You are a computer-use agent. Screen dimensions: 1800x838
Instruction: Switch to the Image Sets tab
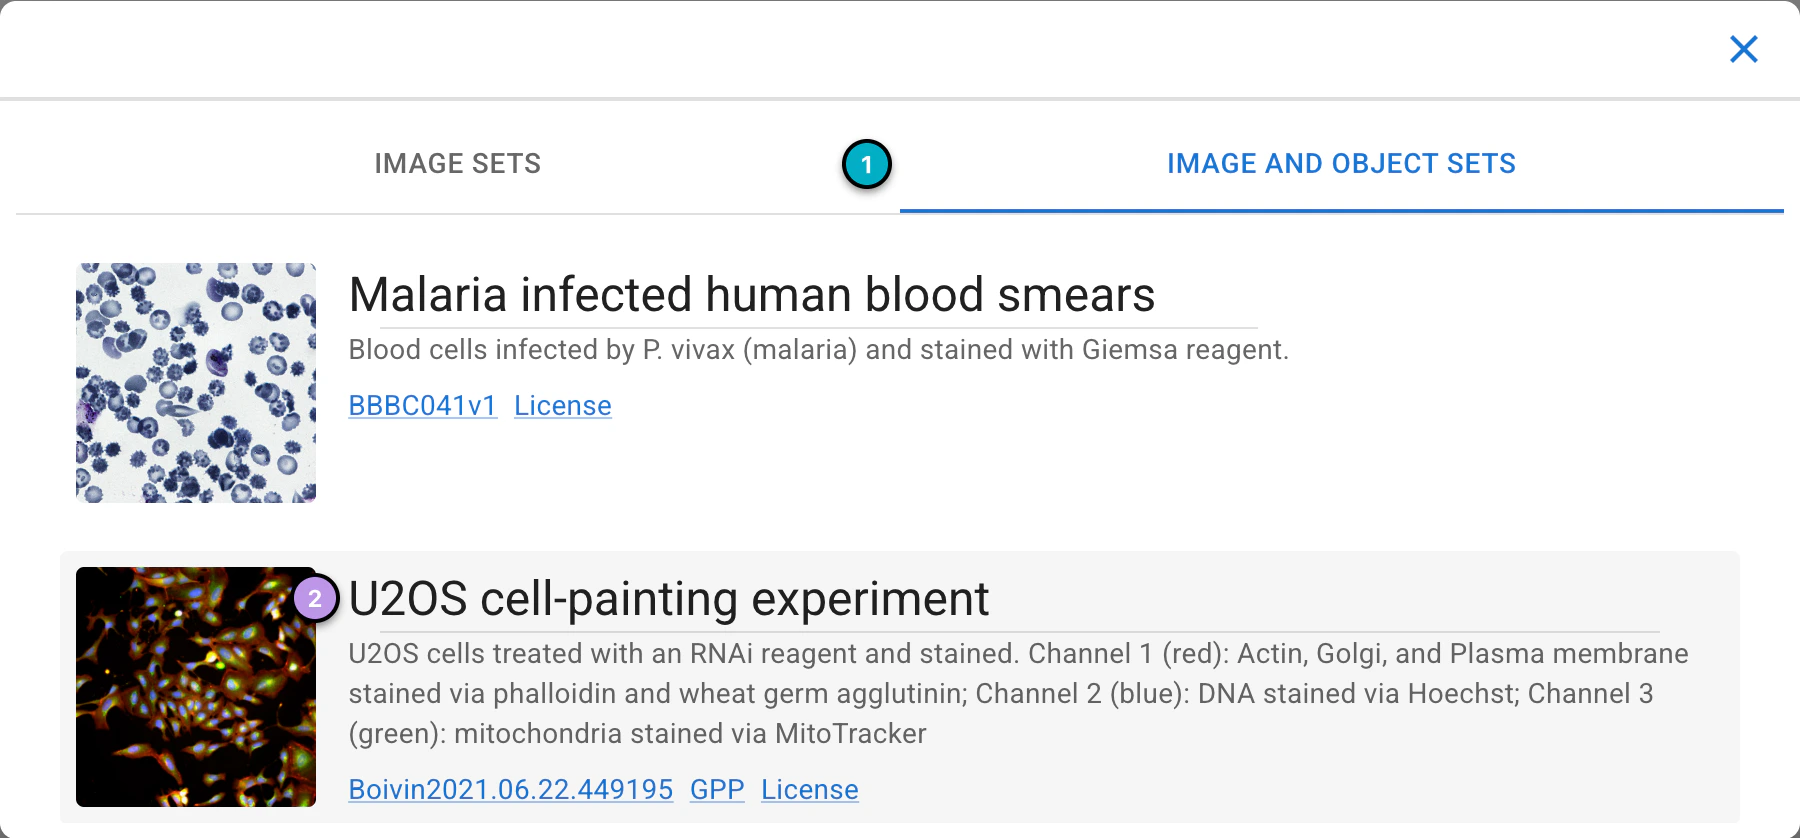(x=458, y=163)
